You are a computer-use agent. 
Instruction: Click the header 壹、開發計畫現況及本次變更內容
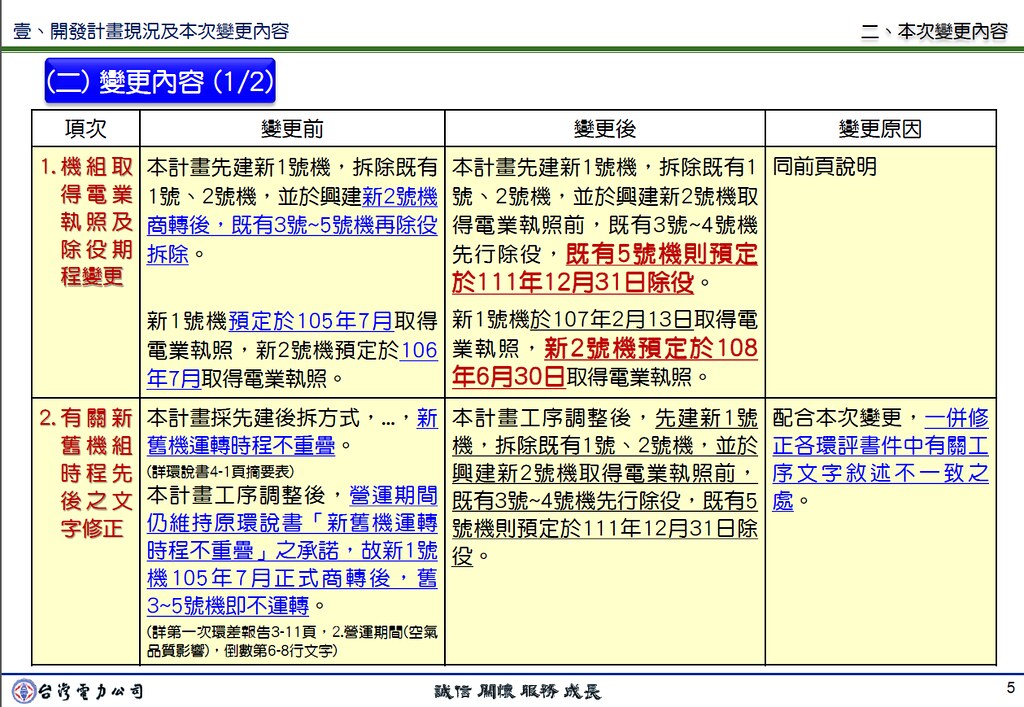[x=151, y=31]
